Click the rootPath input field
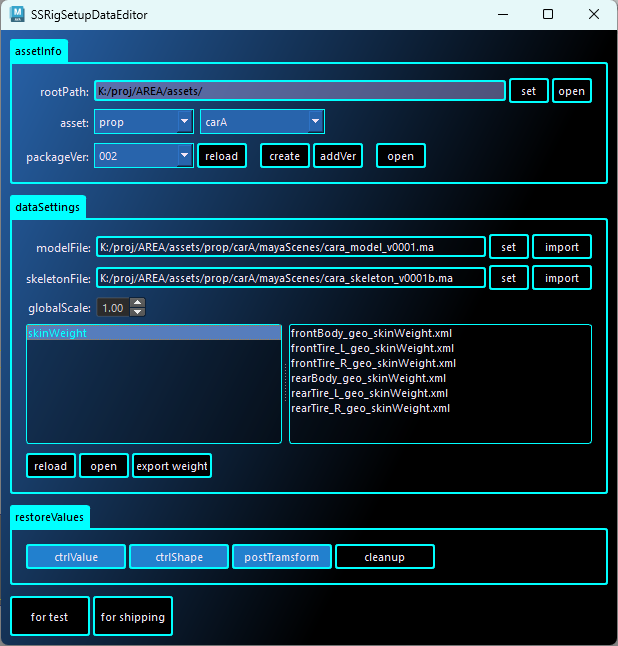Viewport: 618px width, 646px height. click(300, 91)
